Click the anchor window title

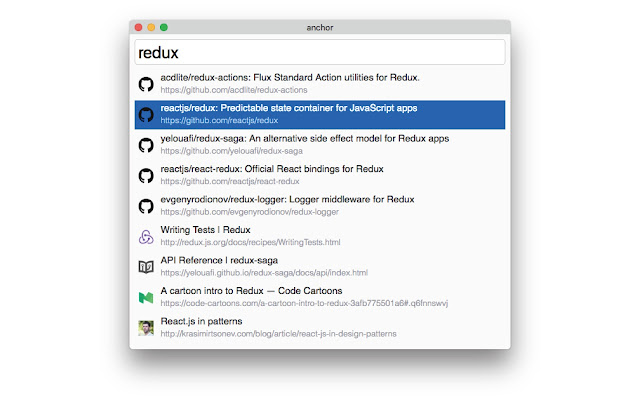(320, 27)
